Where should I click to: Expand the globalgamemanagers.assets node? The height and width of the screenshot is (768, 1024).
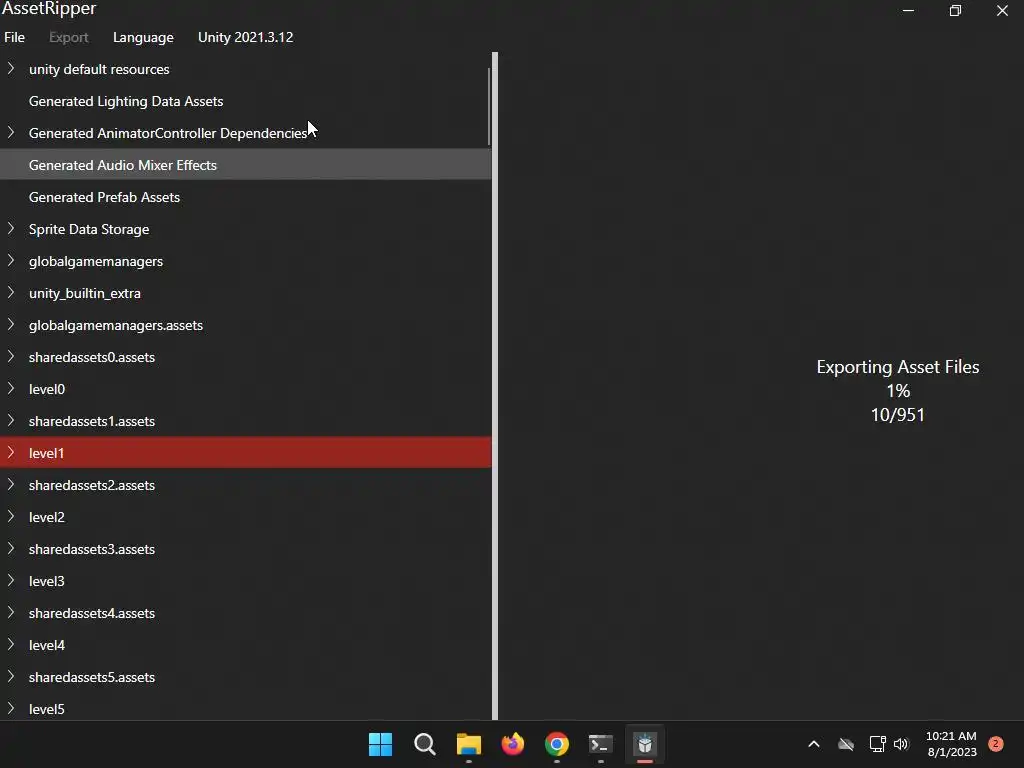tap(10, 324)
